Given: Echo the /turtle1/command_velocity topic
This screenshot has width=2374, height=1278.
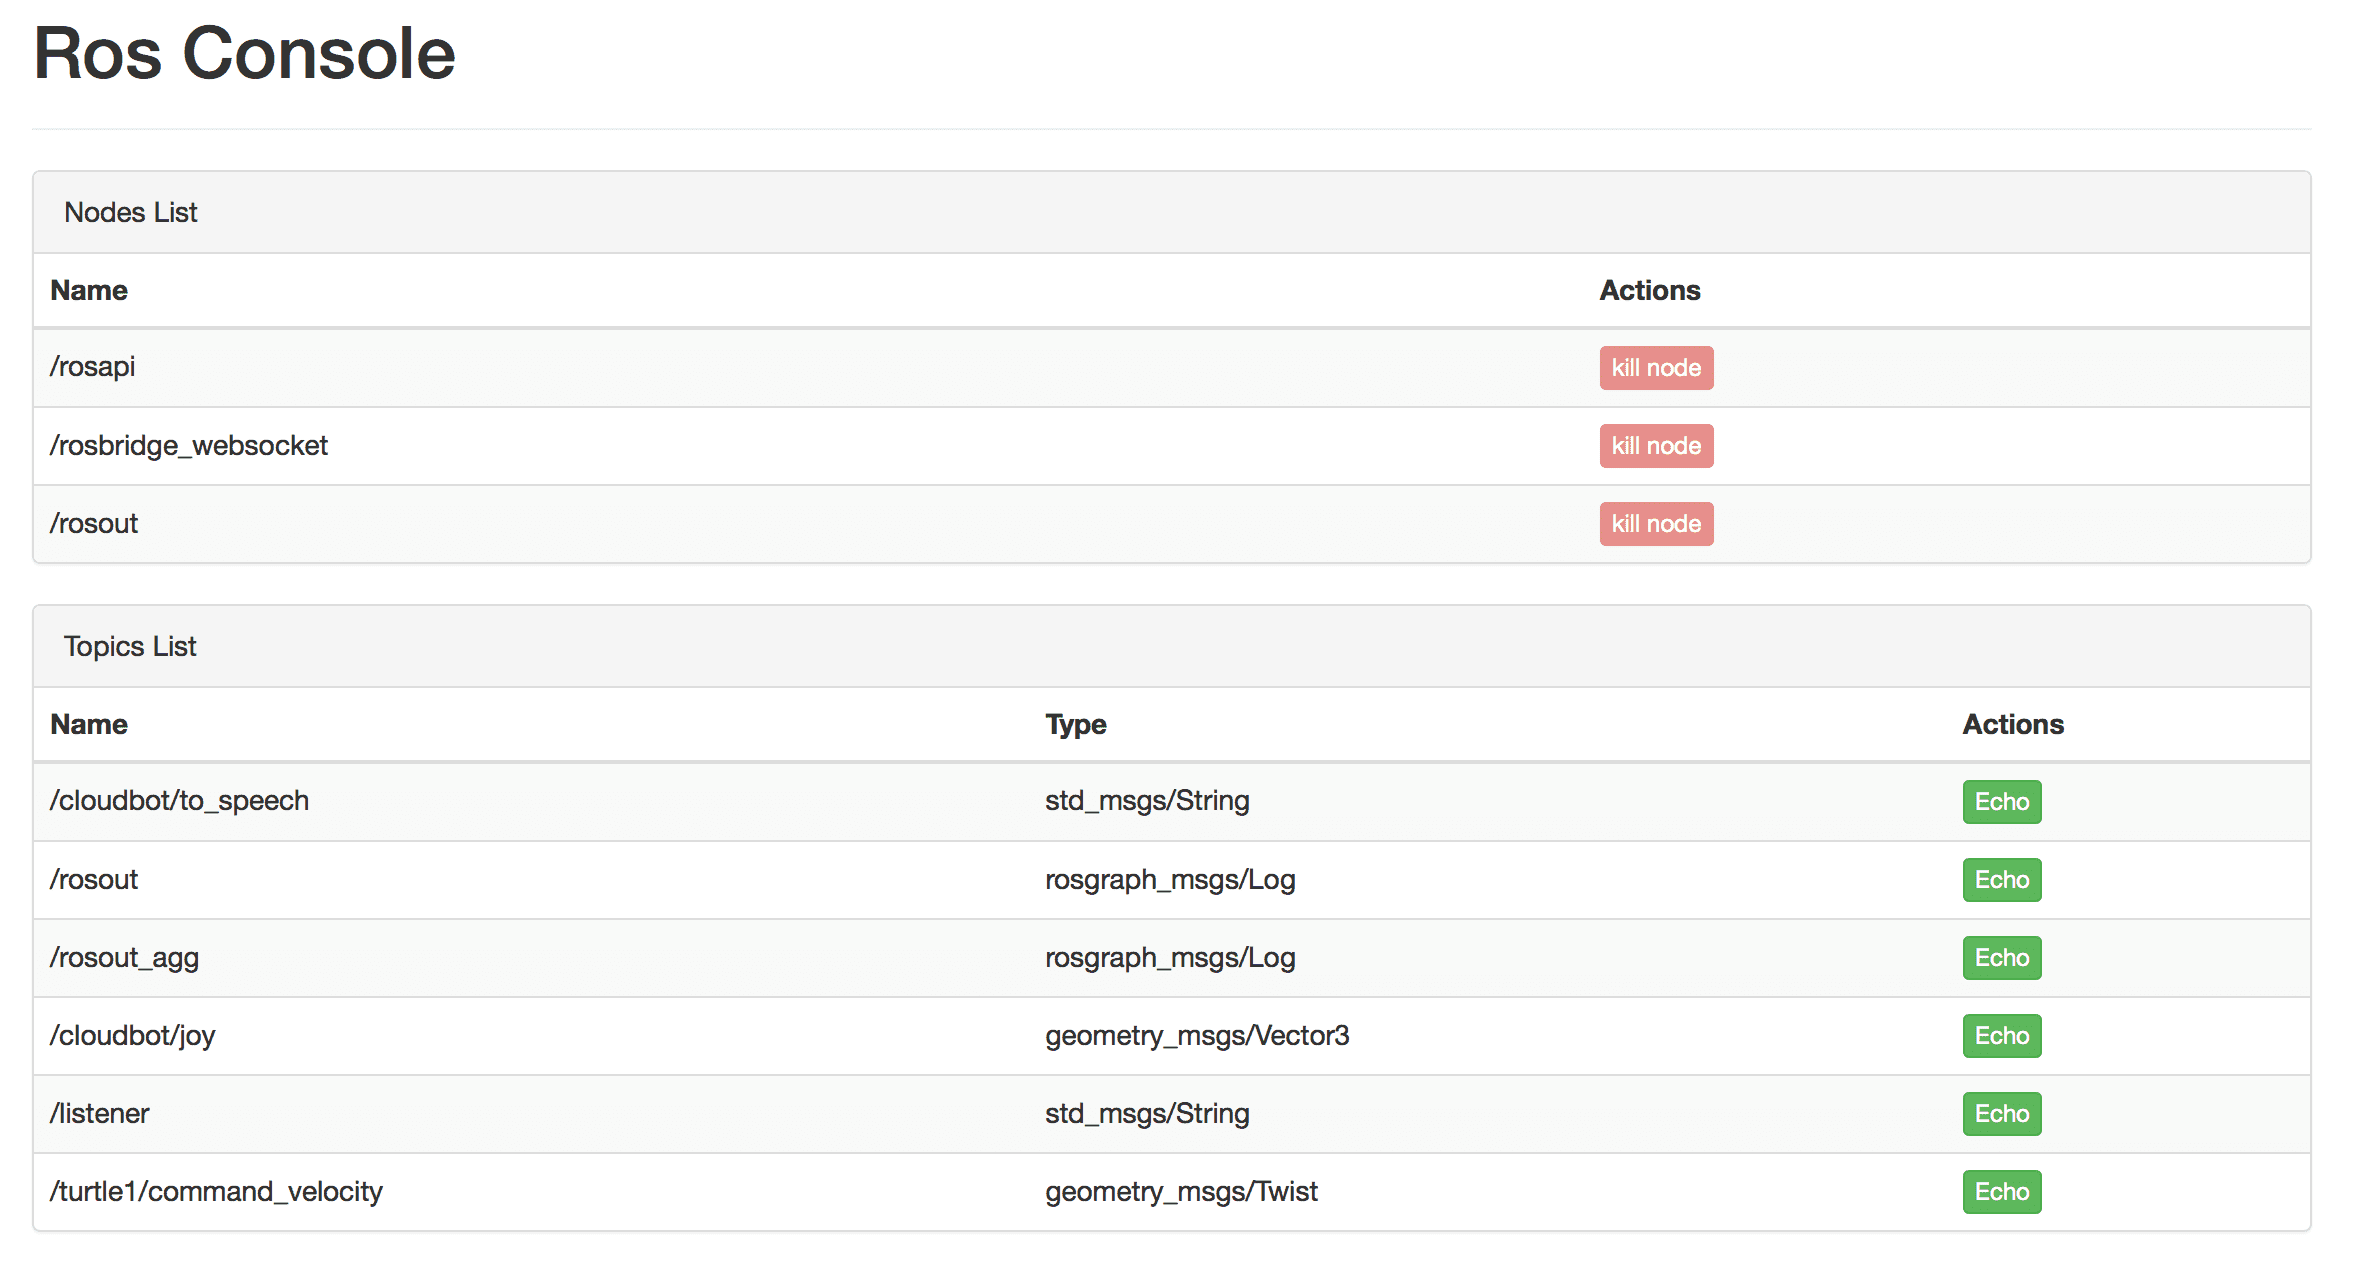Looking at the screenshot, I should 2001,1192.
